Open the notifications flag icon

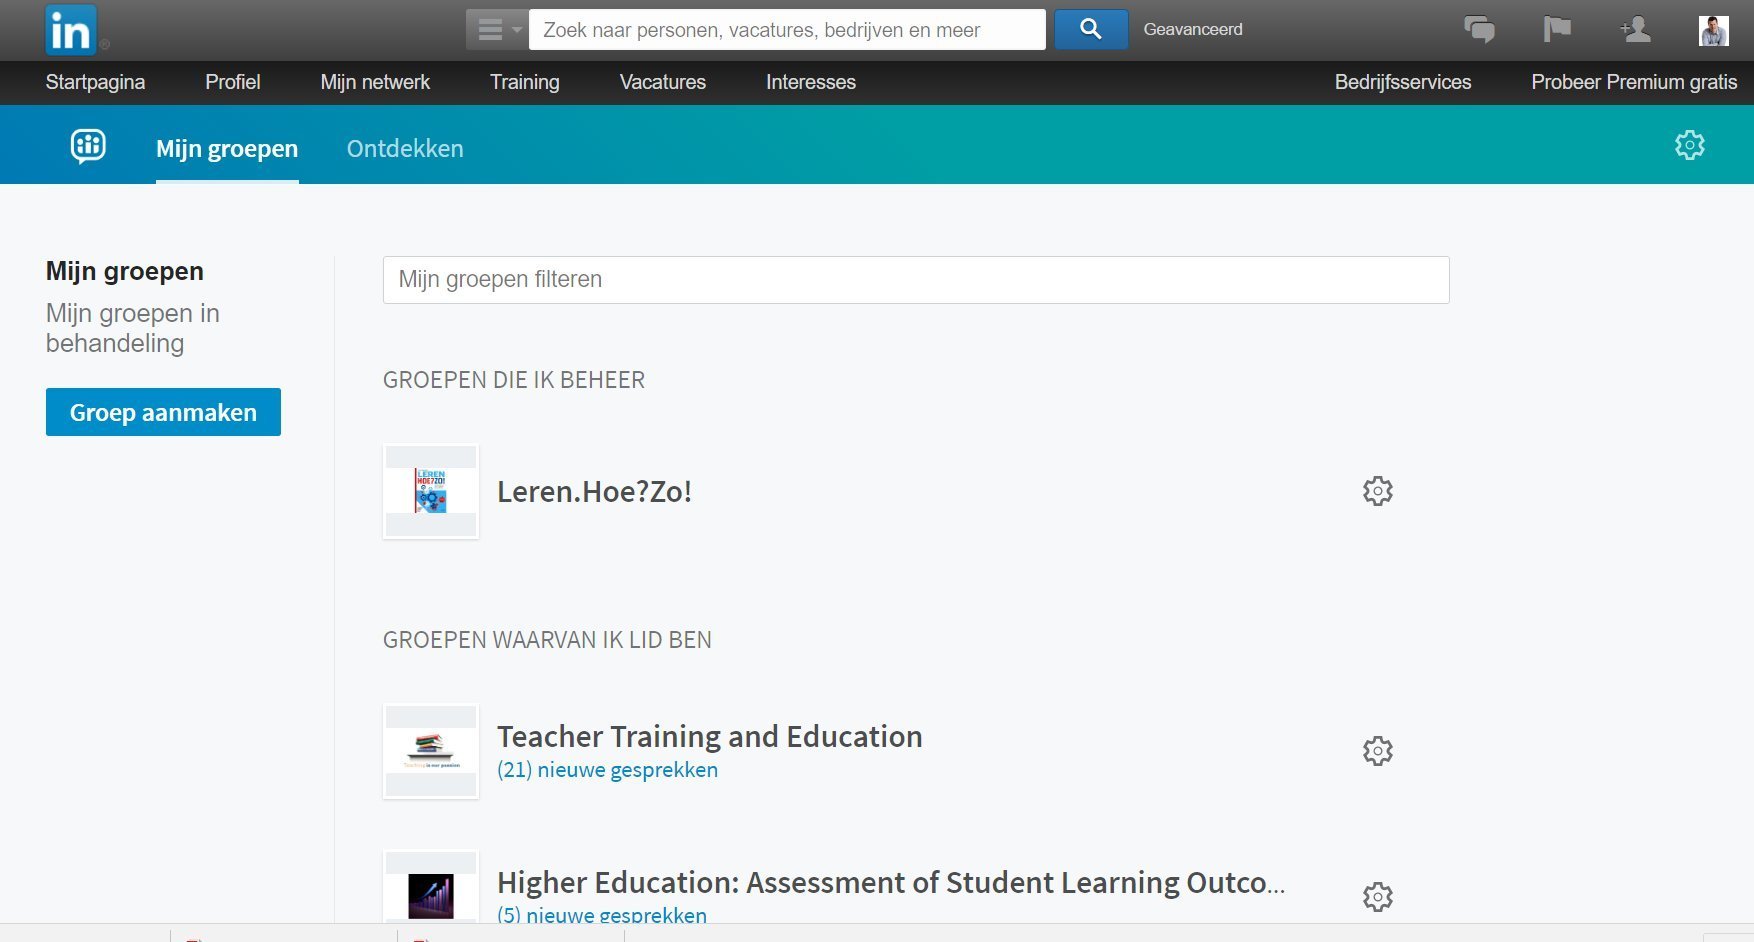[1557, 29]
